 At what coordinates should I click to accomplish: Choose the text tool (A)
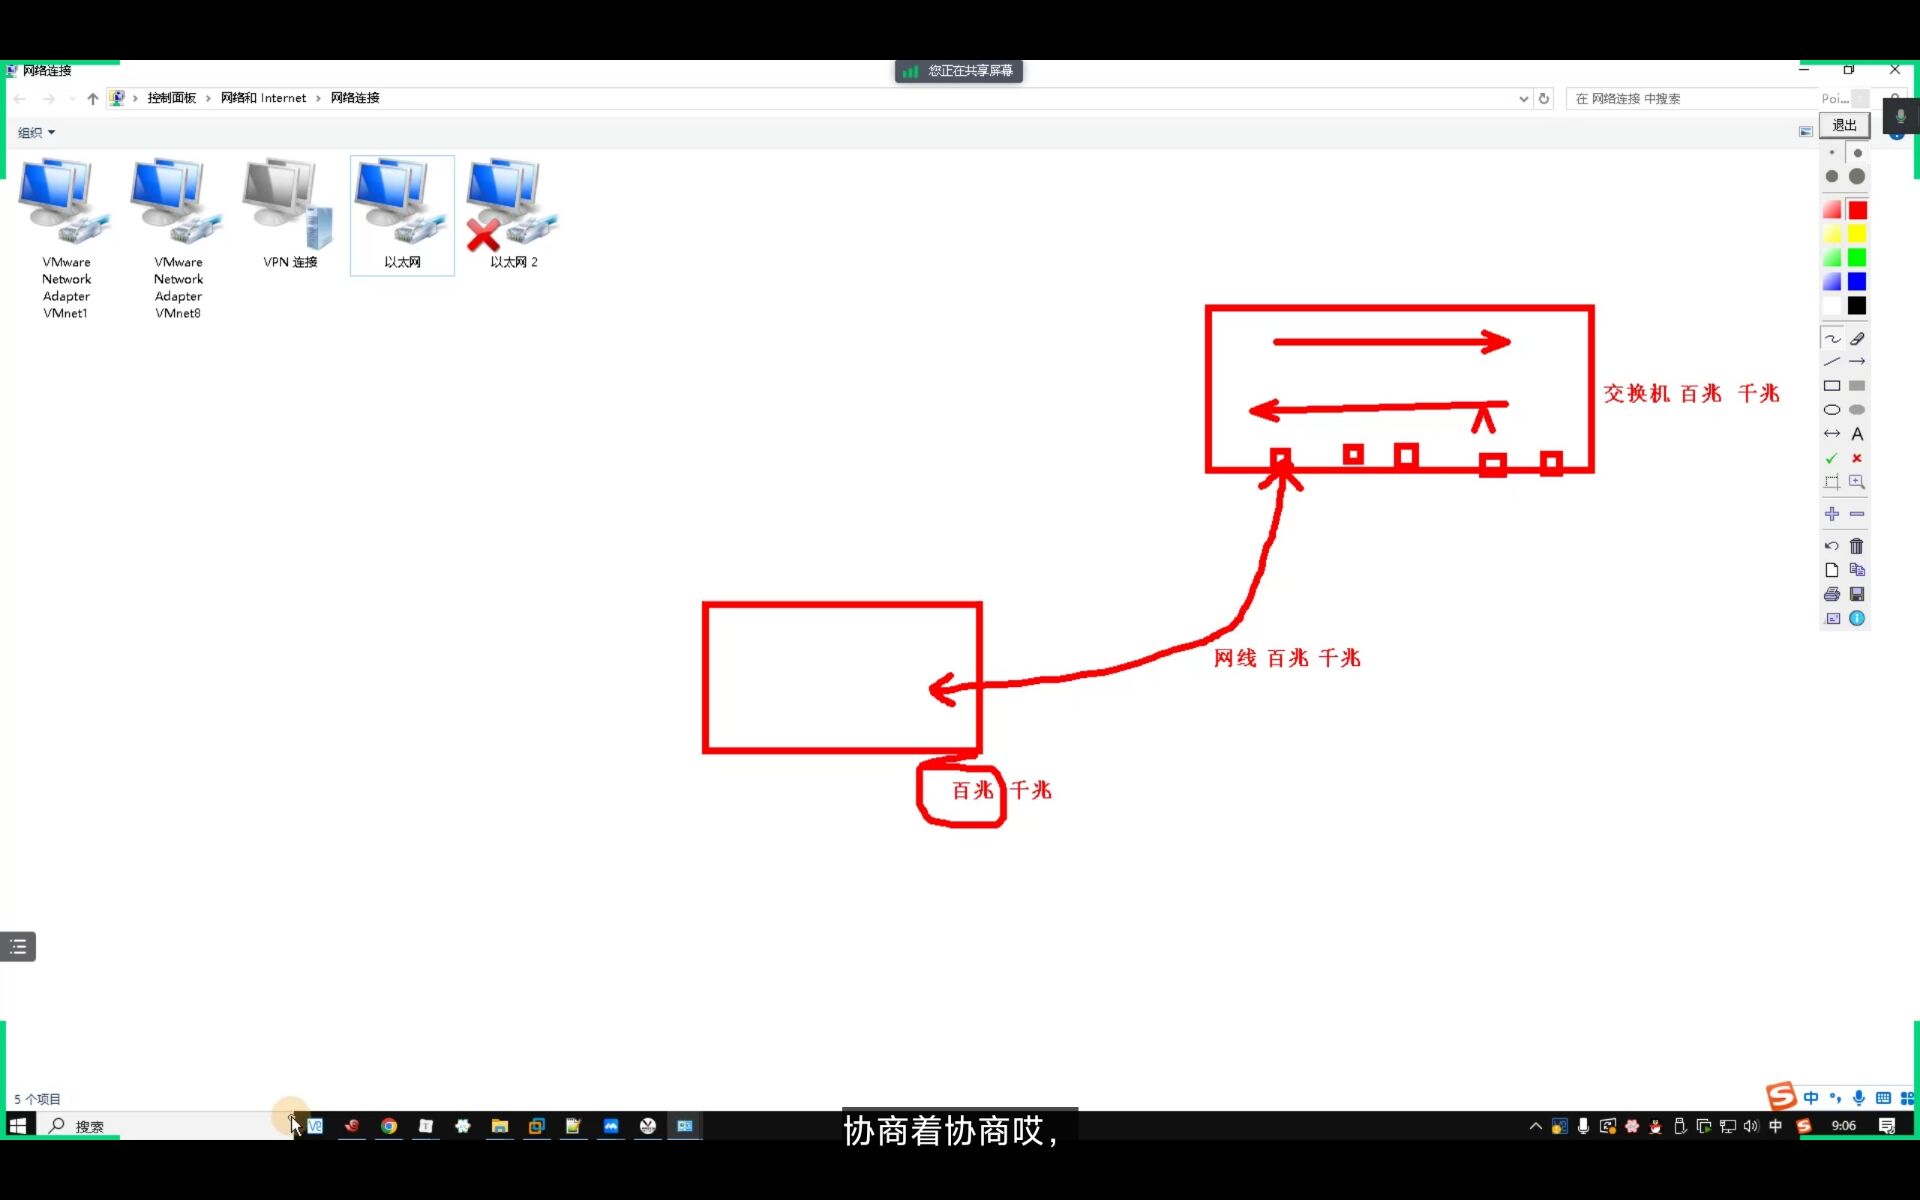[1857, 434]
